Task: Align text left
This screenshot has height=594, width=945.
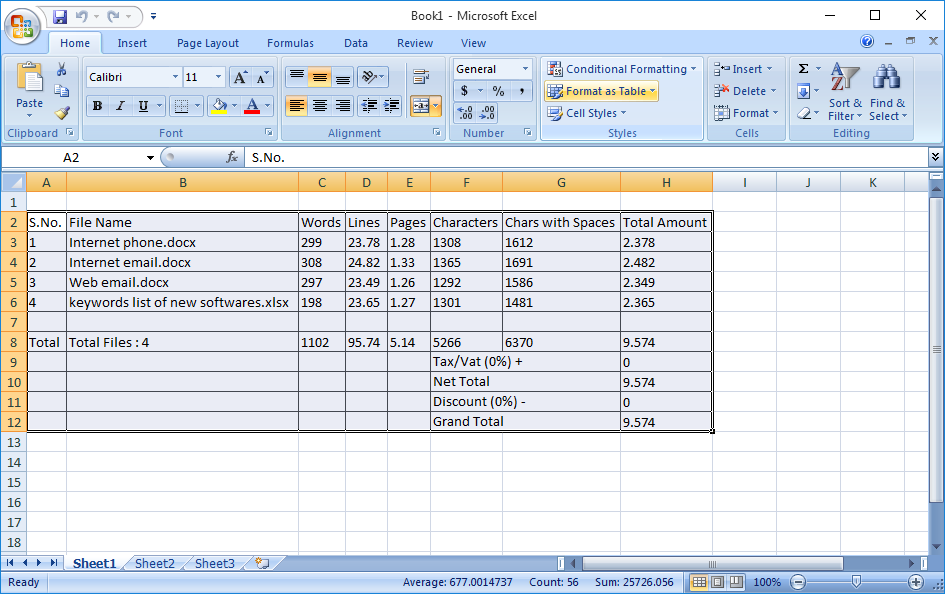Action: (x=297, y=106)
